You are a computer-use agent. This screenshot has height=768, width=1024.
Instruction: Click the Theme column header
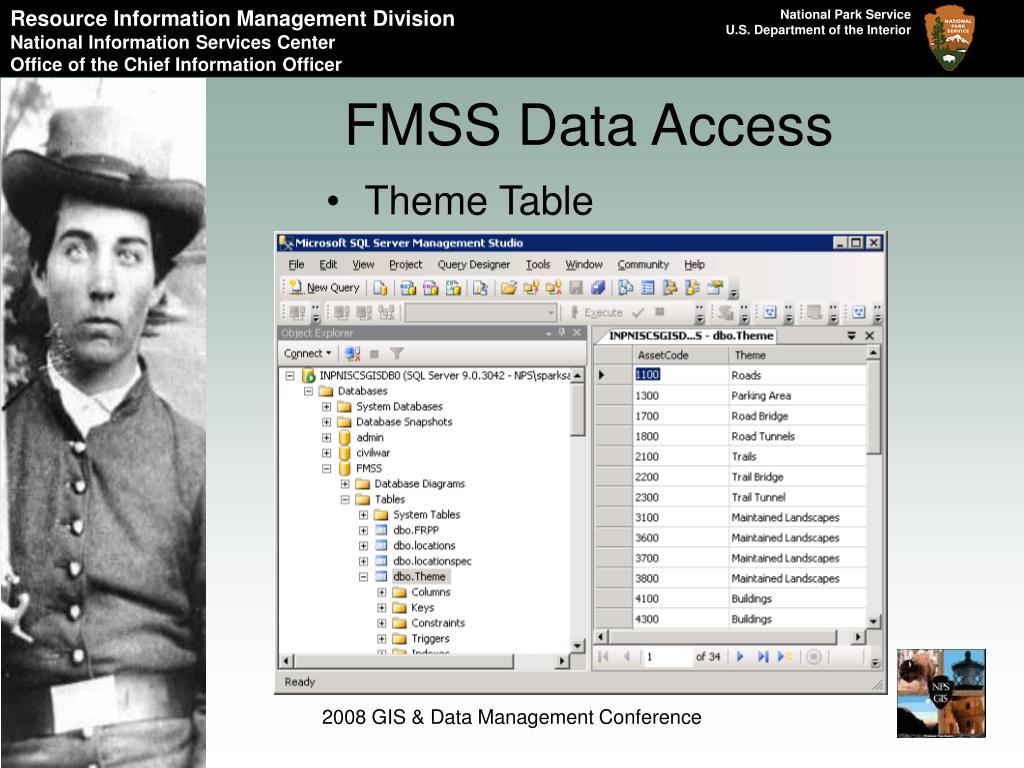click(x=797, y=355)
